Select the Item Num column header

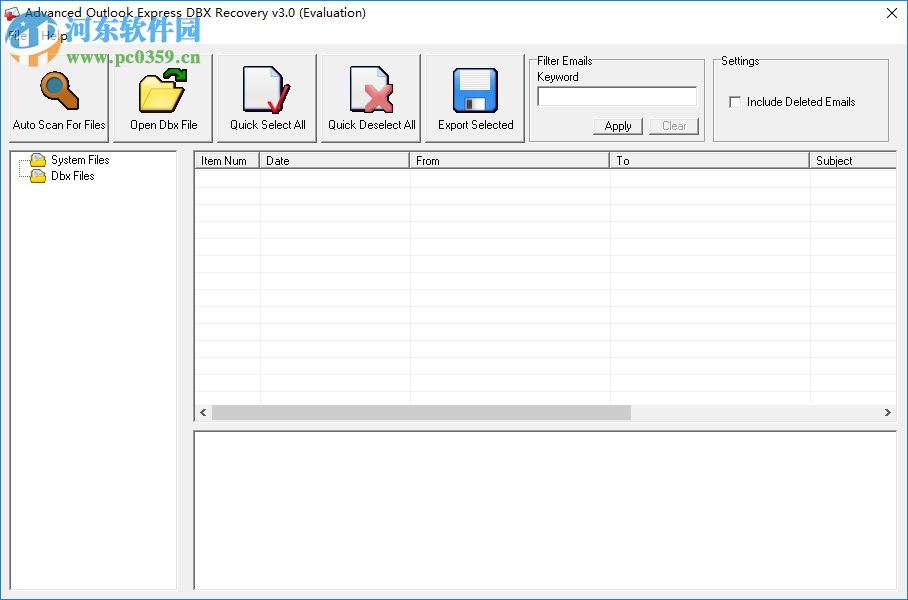pos(226,160)
